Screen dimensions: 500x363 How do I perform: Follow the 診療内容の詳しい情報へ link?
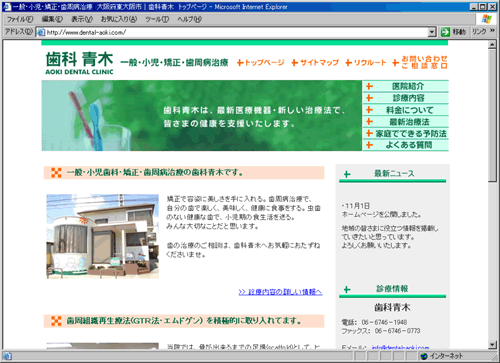coord(280,292)
